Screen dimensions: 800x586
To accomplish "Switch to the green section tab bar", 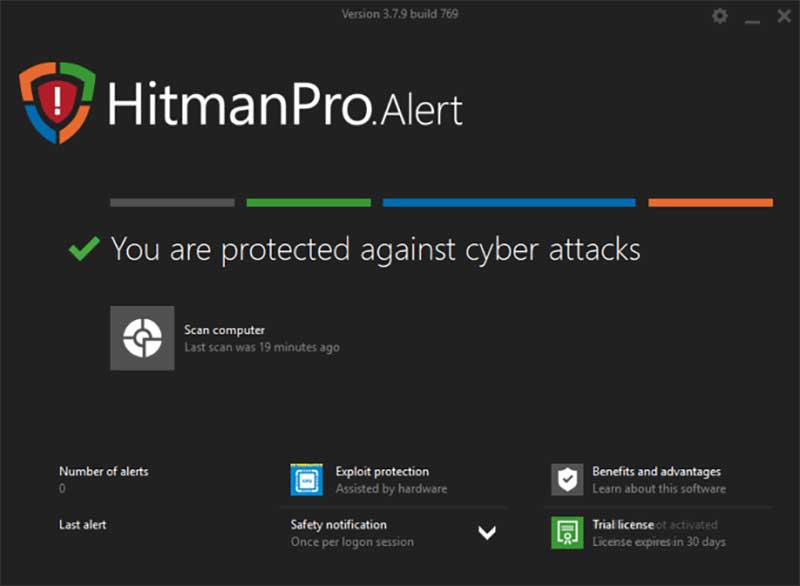I will [x=308, y=203].
